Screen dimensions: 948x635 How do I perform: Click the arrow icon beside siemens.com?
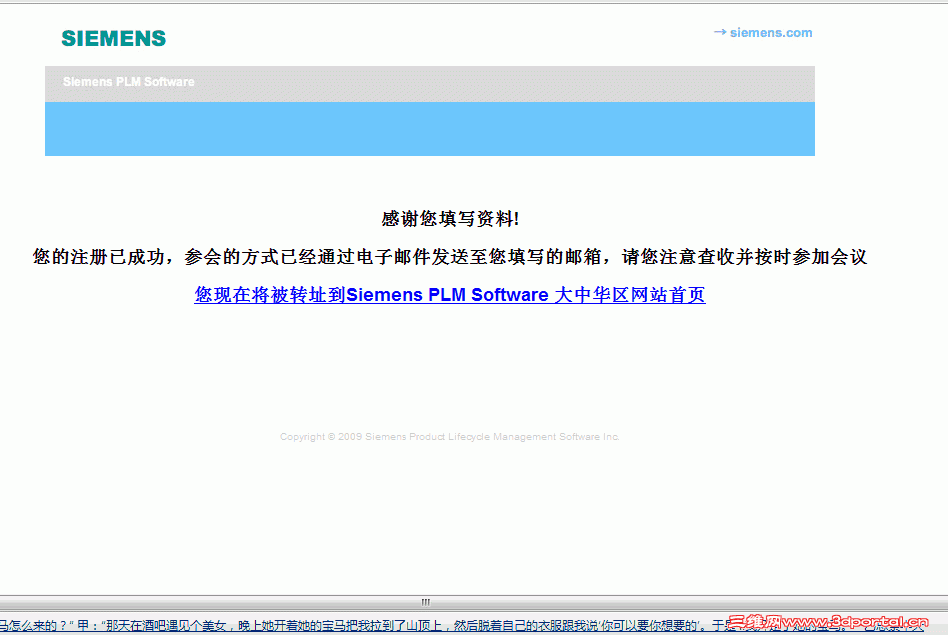(x=719, y=32)
